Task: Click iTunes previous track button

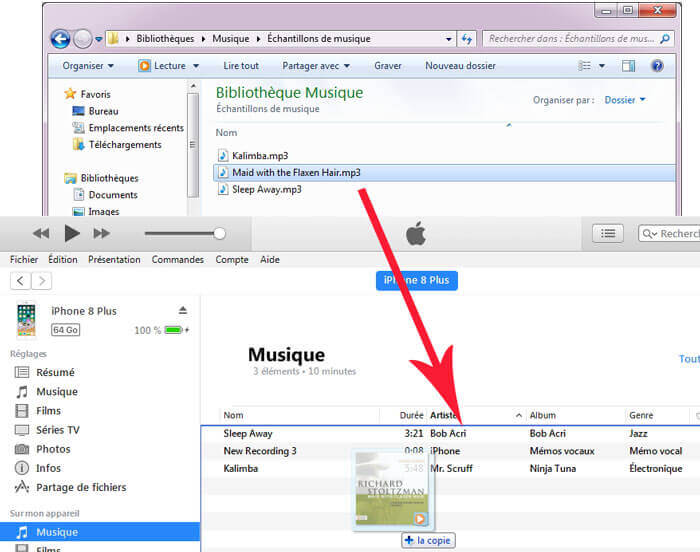Action: coord(41,233)
